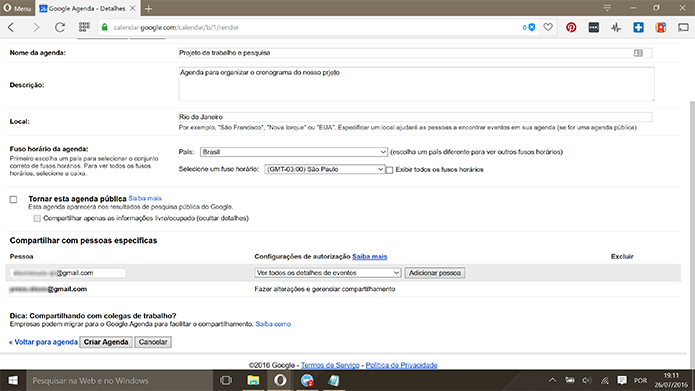The image size is (695, 391).
Task: Reload the page with refresh icon
Action: click(60, 27)
